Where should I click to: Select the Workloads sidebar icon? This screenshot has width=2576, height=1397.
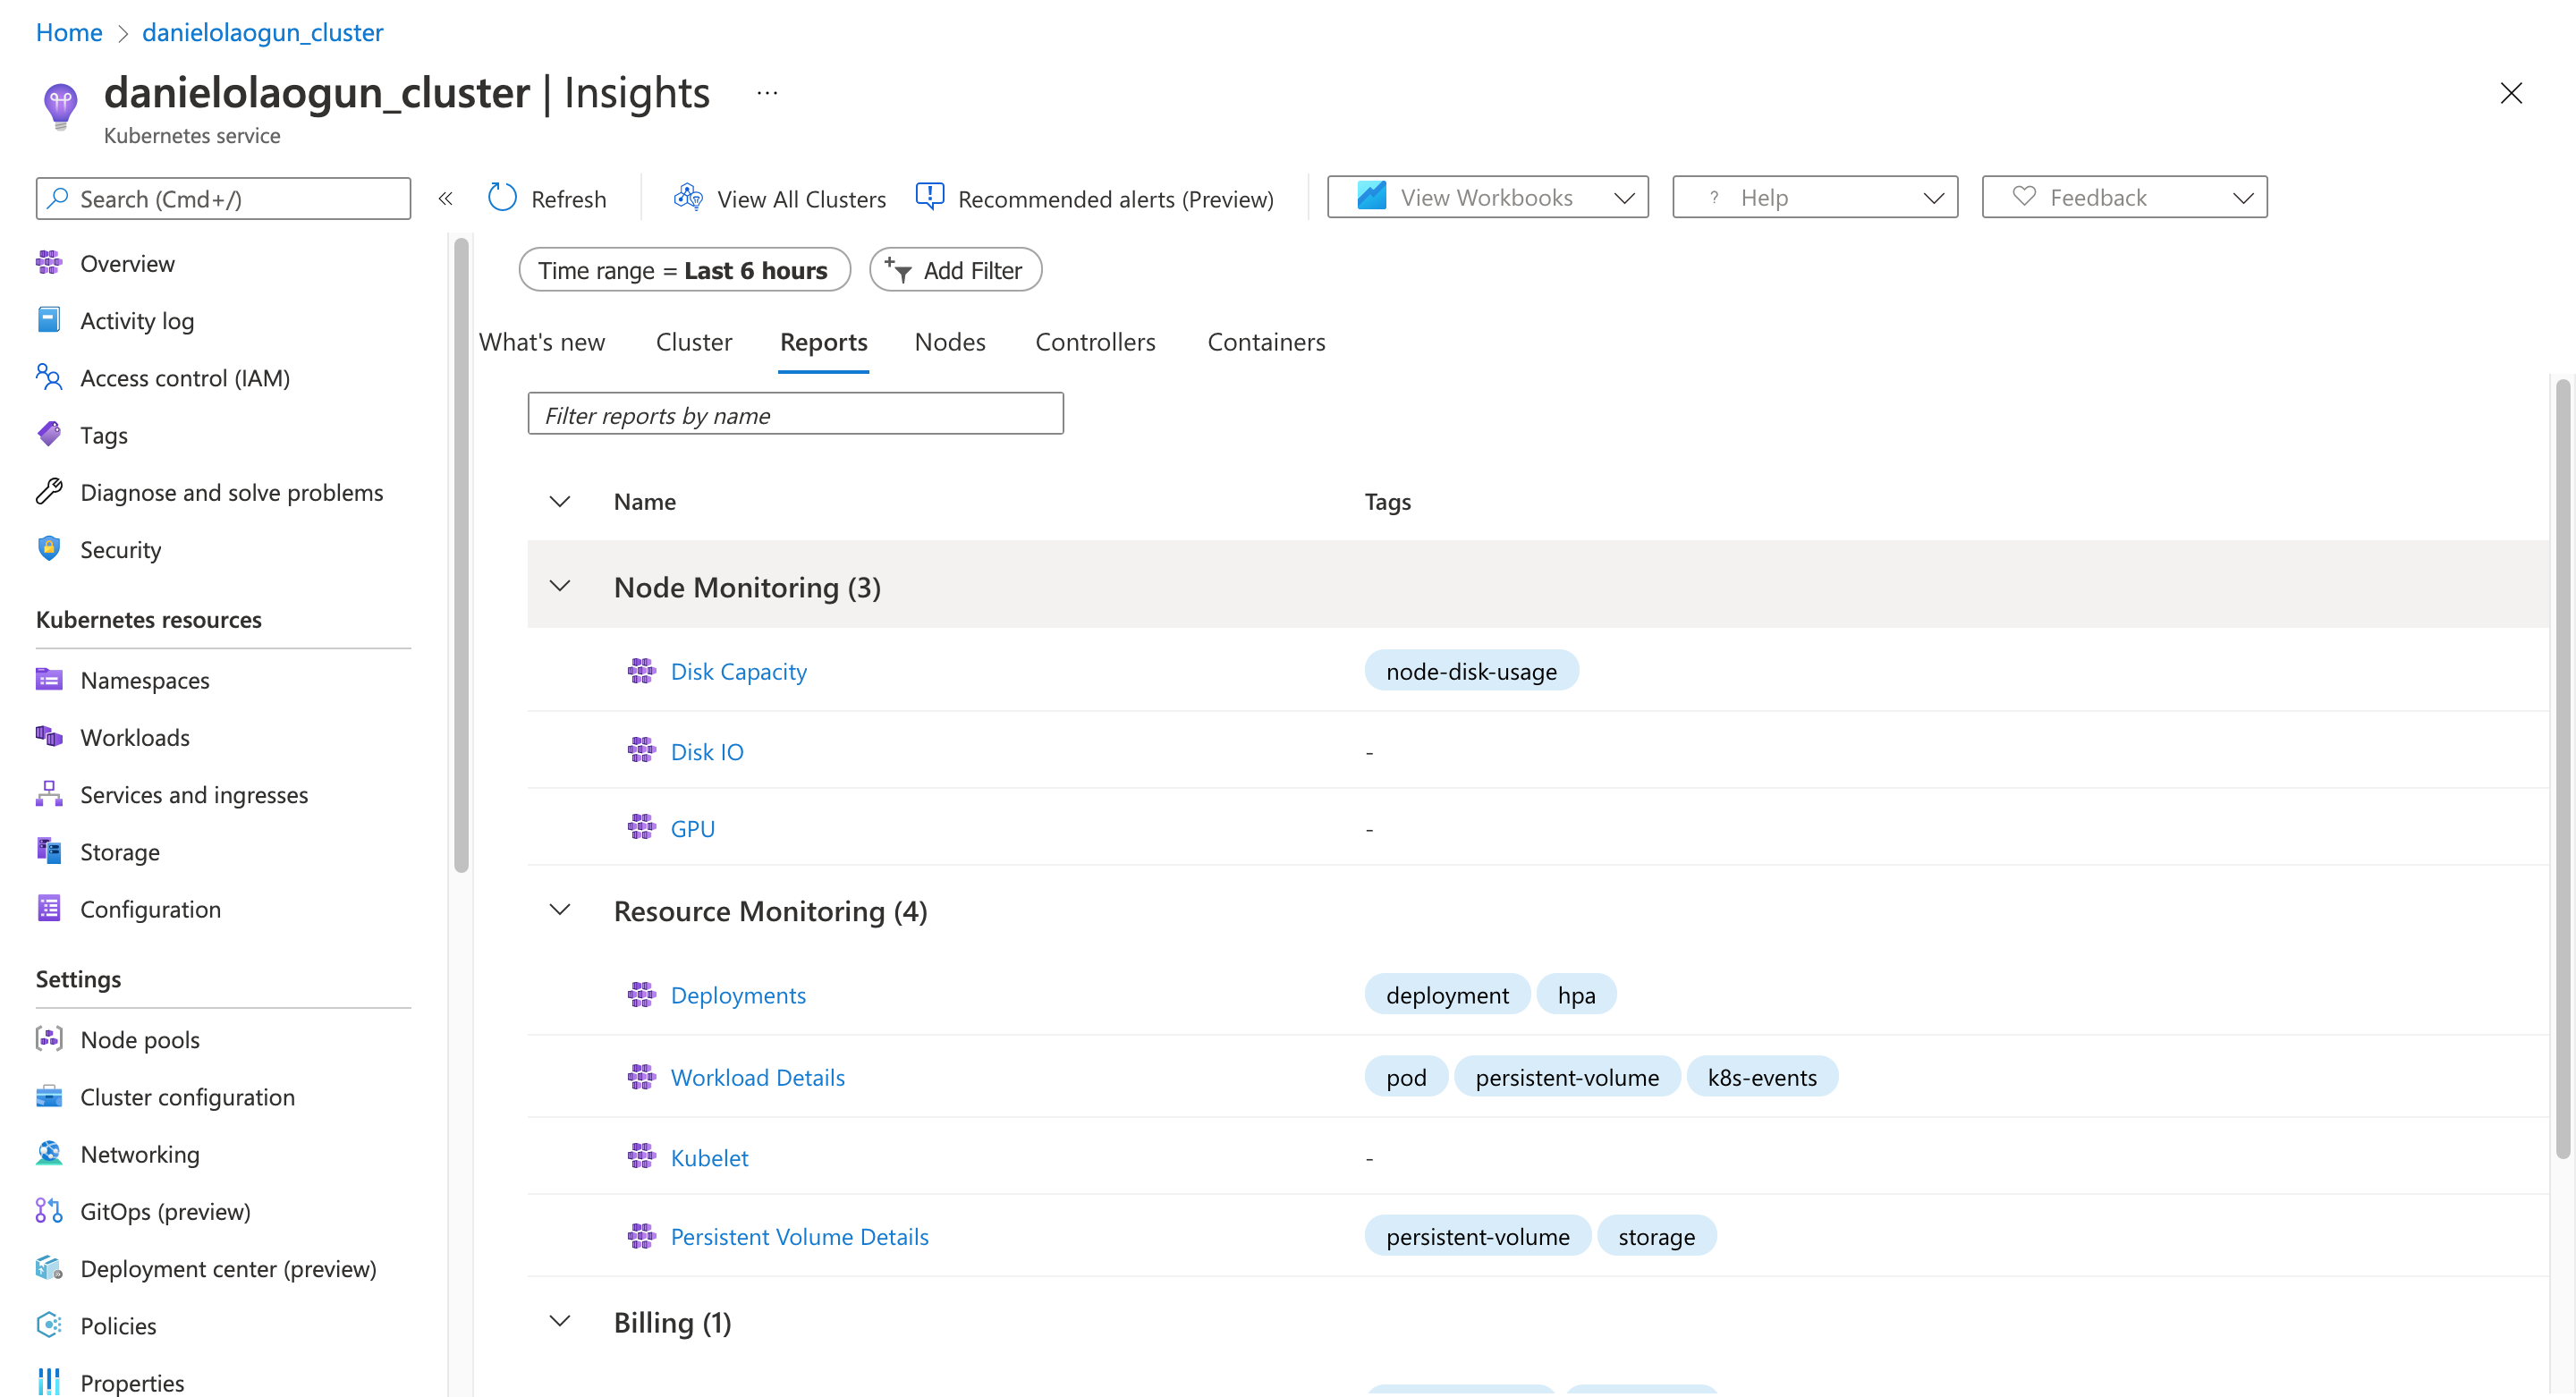(x=49, y=737)
